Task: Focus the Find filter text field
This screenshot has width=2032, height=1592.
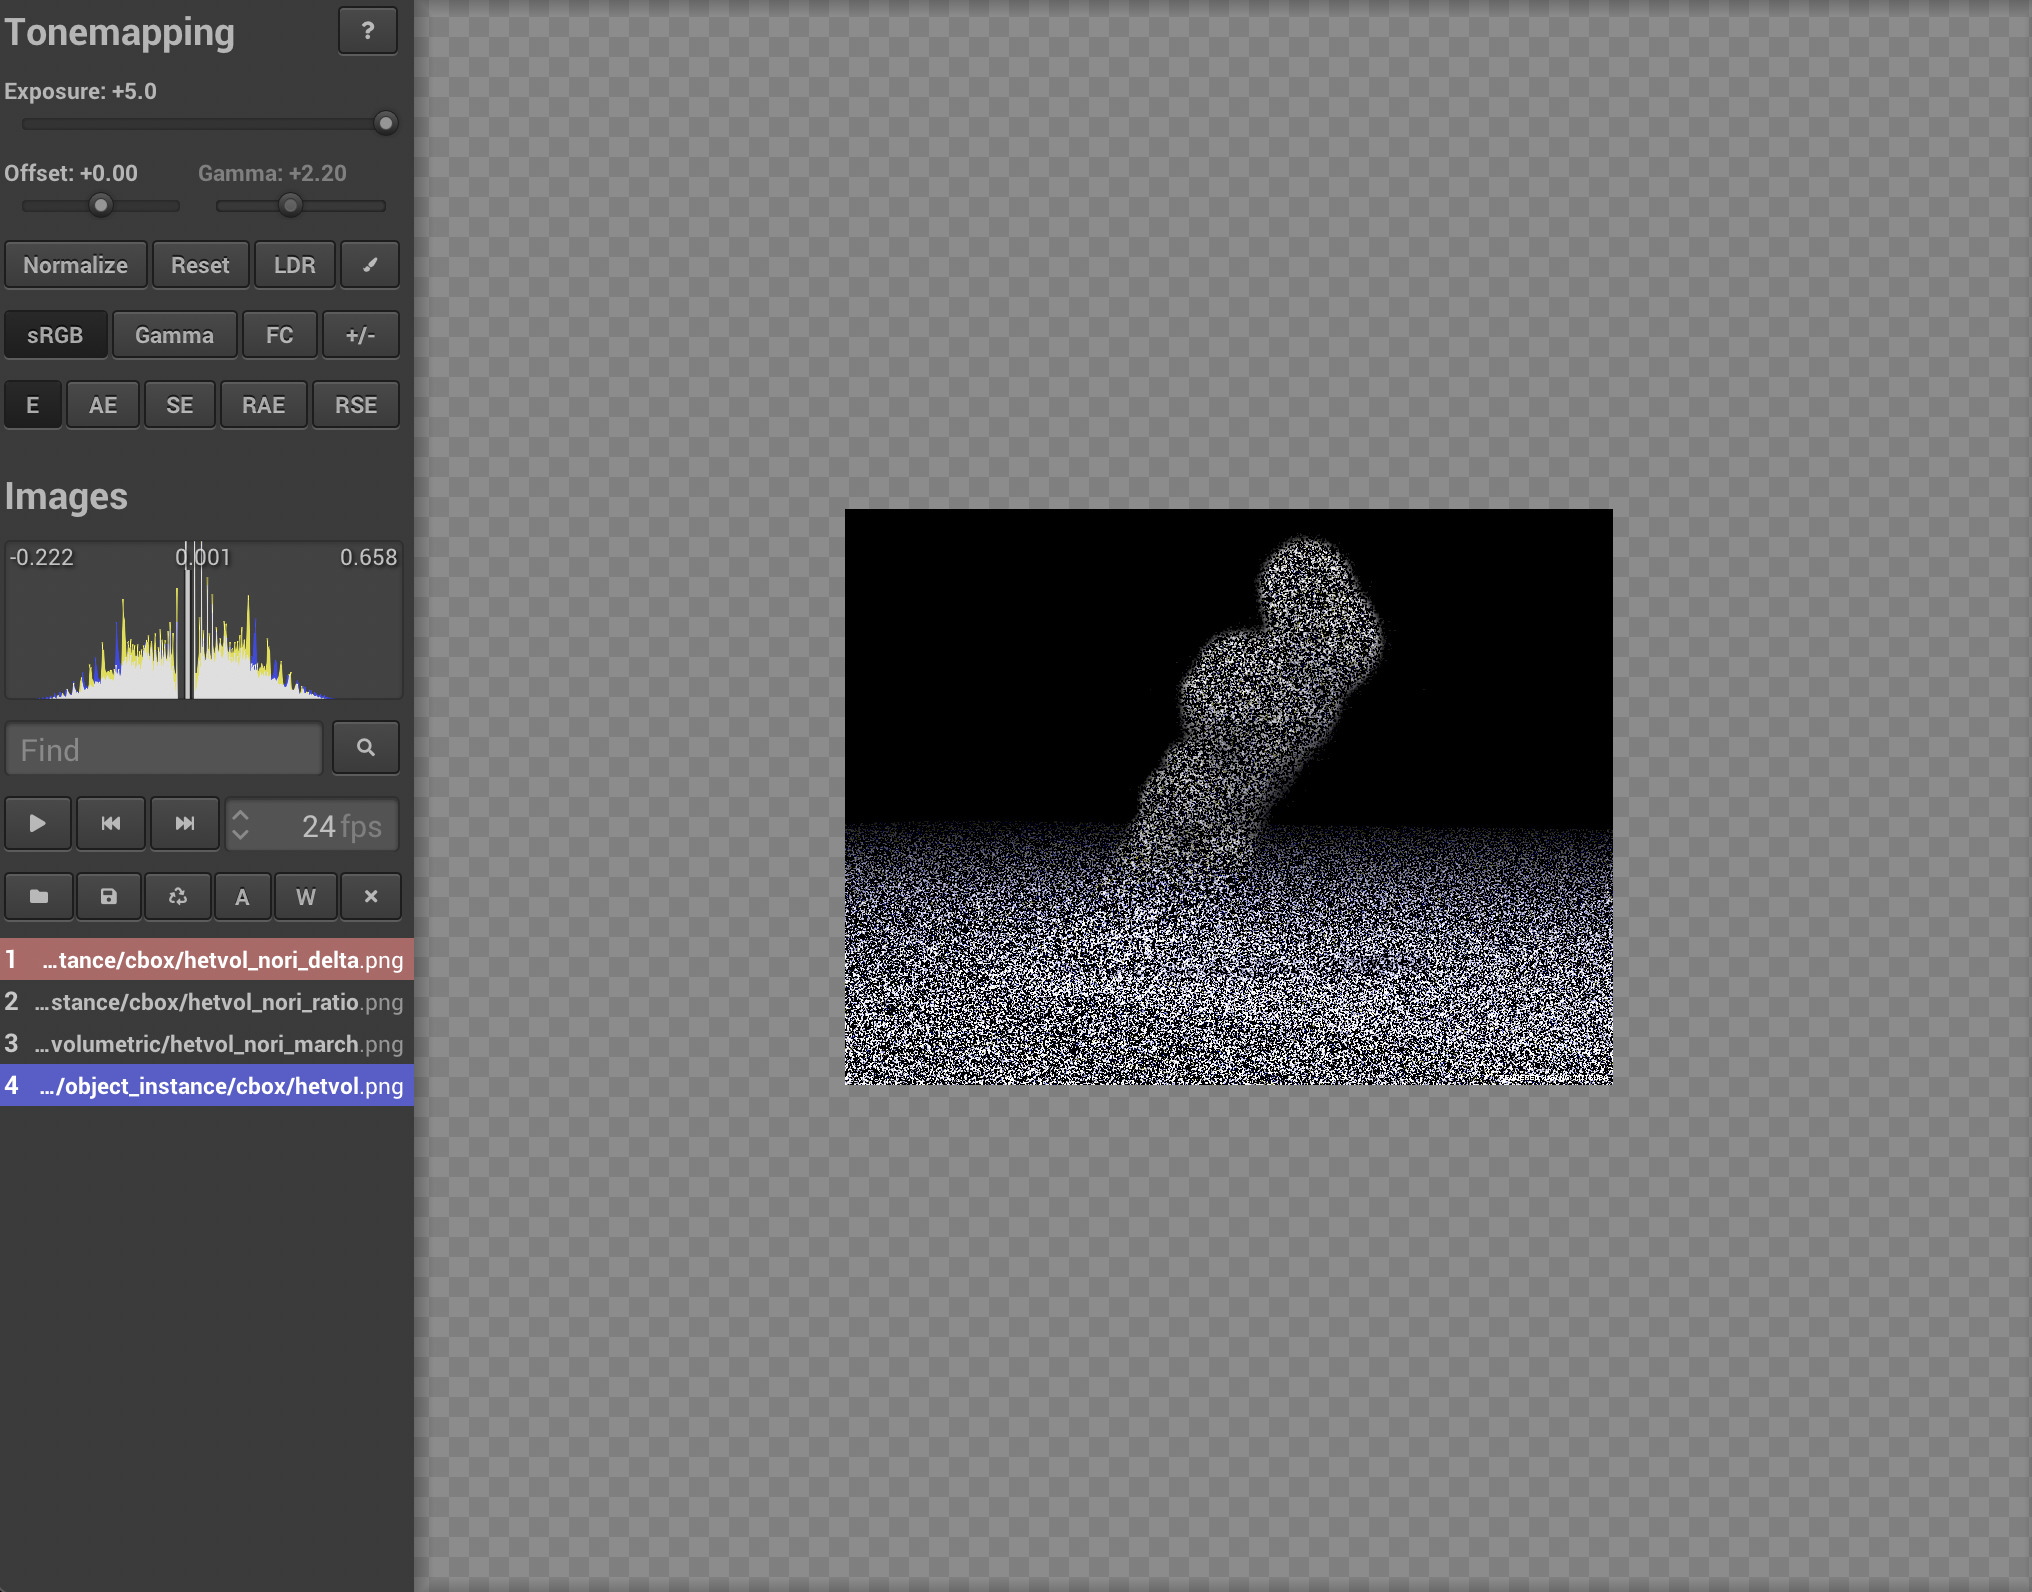Action: coord(164,749)
